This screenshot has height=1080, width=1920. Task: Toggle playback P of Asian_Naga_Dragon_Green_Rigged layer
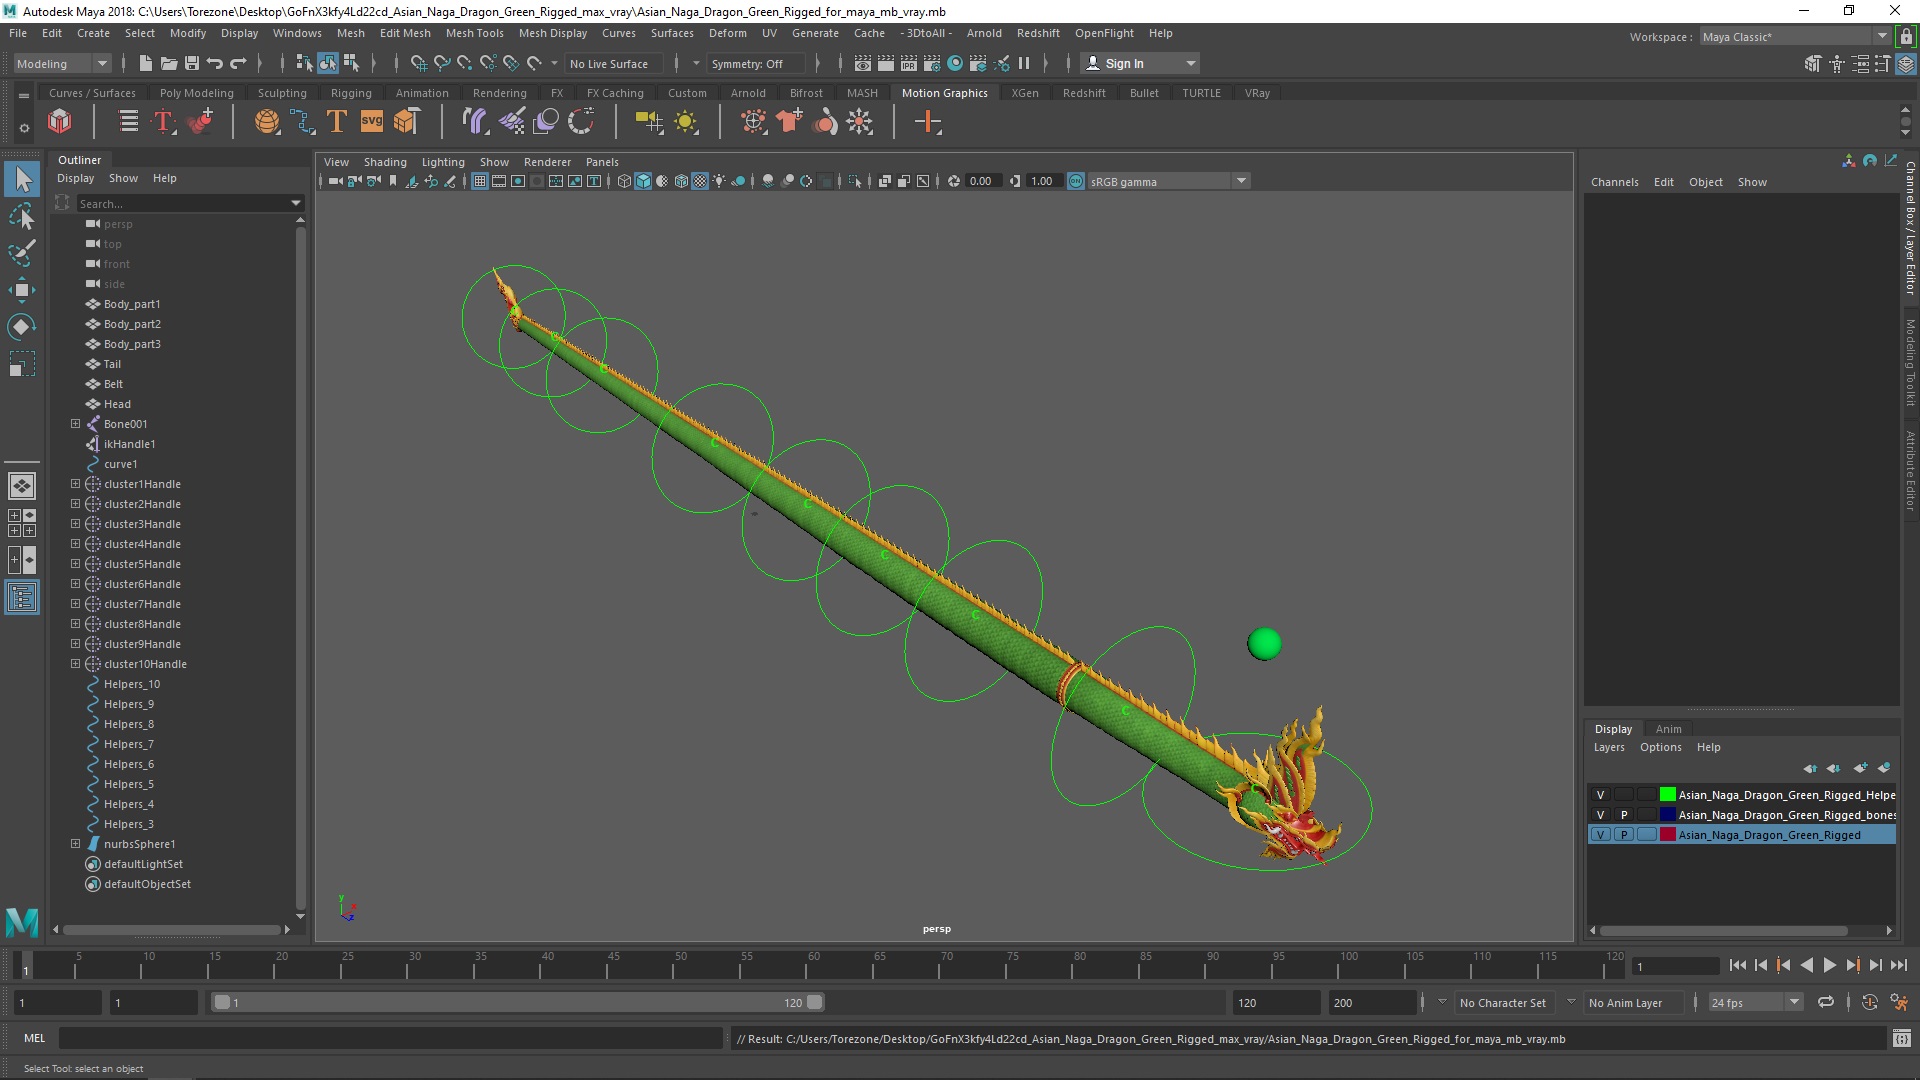[x=1624, y=835]
